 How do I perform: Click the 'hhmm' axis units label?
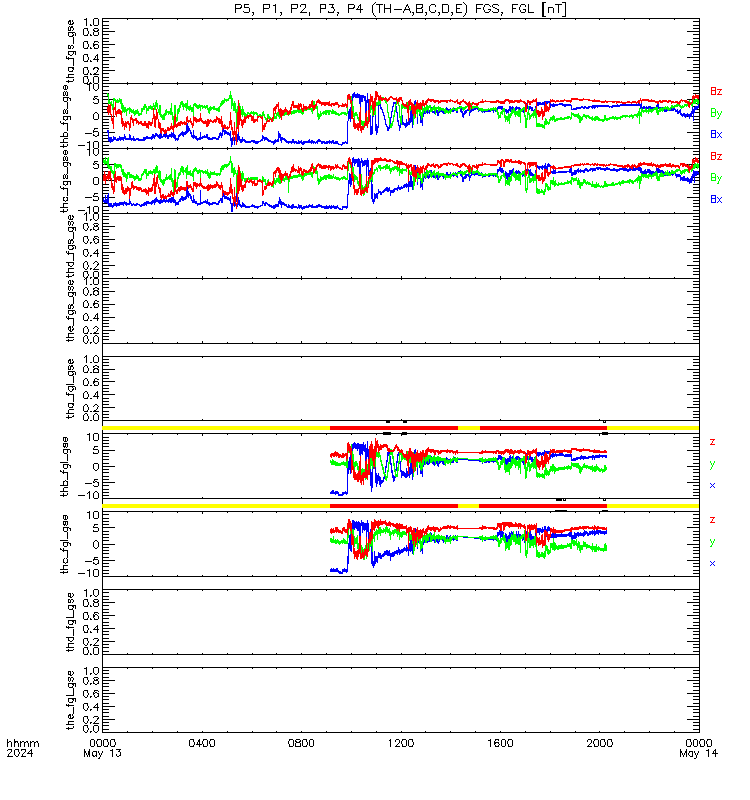23,743
